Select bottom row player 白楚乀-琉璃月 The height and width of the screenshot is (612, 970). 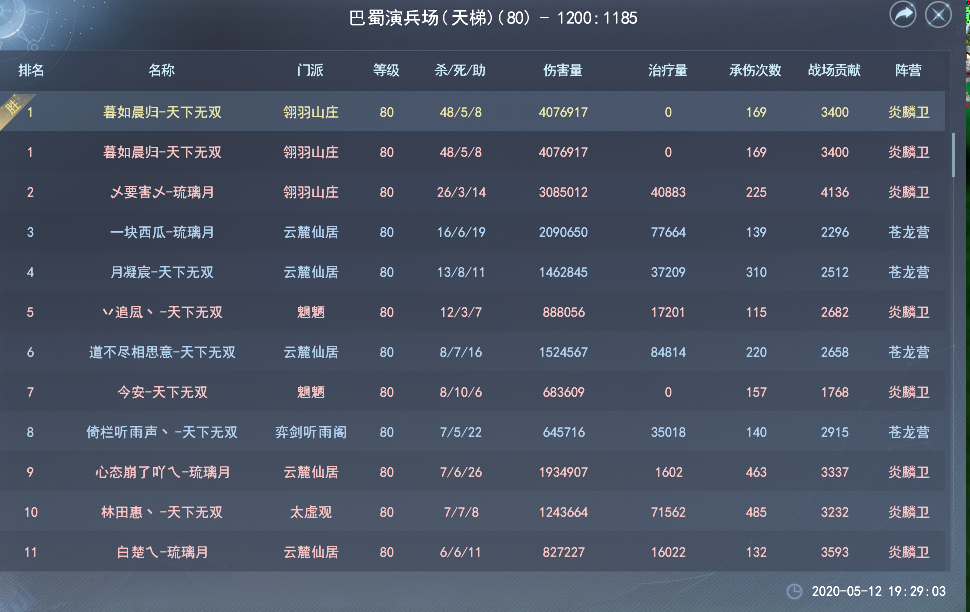click(x=162, y=552)
